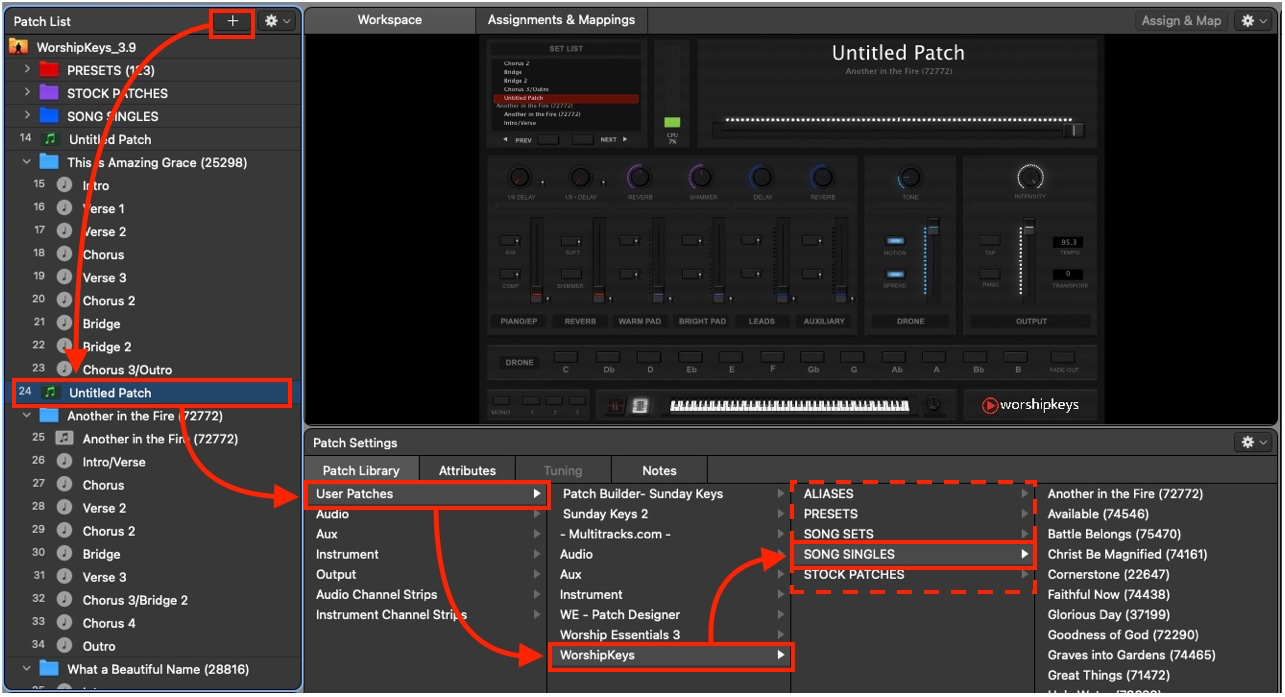Toggle the drone key Gb button
Screen dimensions: 1285x697
click(813, 357)
